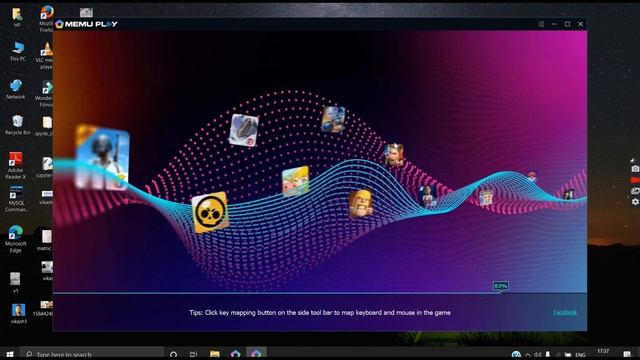Click the MEmu Play logo in title bar
Viewport: 640px width, 360px height.
tap(87, 24)
